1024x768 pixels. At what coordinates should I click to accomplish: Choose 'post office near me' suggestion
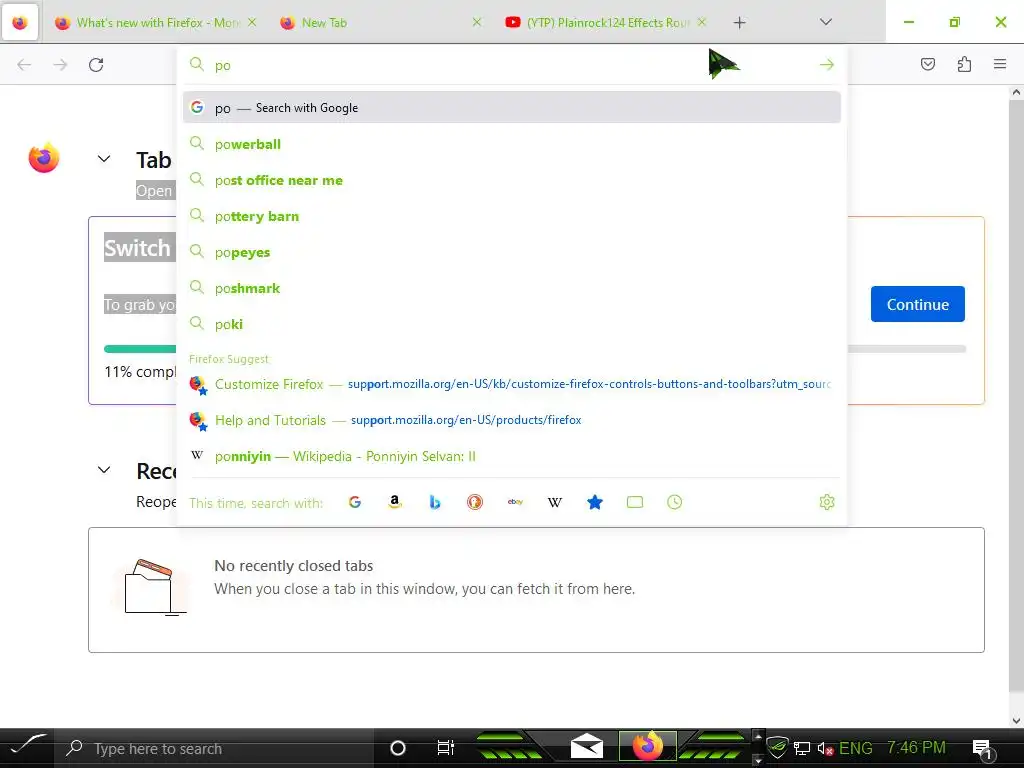point(512,180)
